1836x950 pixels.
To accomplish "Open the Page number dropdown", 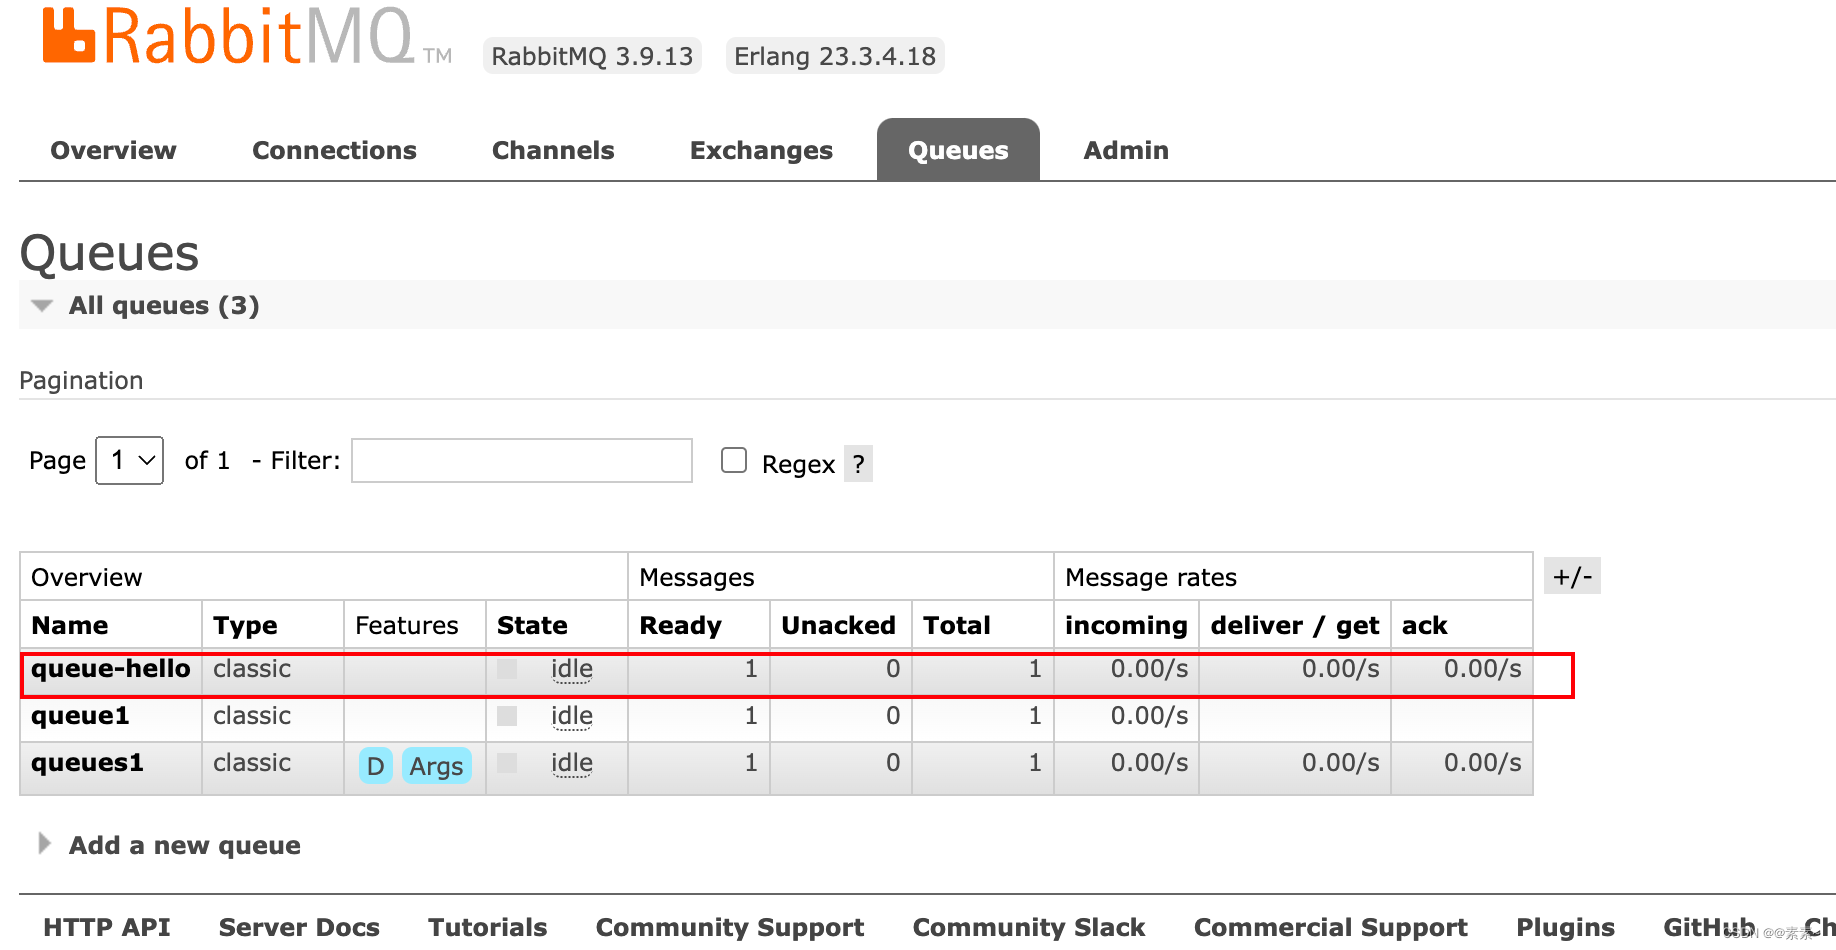I will pyautogui.click(x=129, y=460).
